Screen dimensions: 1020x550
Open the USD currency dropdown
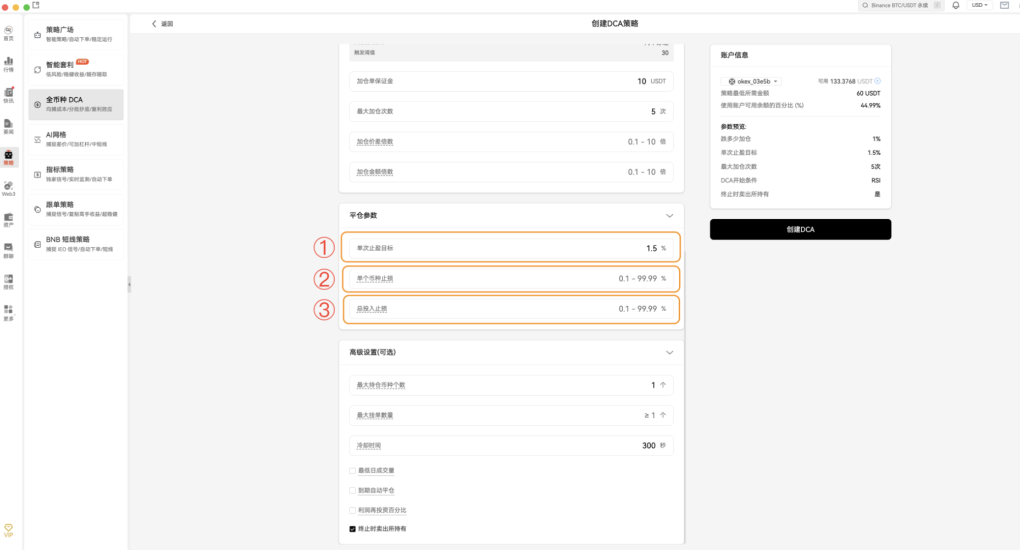pos(979,5)
